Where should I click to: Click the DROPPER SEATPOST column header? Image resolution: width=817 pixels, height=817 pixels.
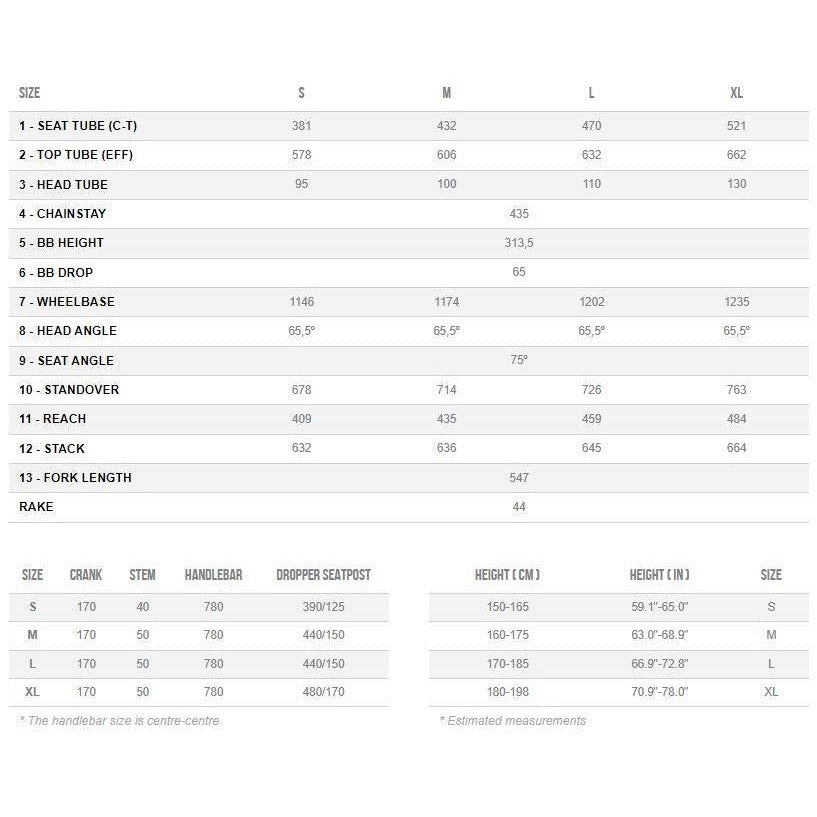[x=323, y=575]
